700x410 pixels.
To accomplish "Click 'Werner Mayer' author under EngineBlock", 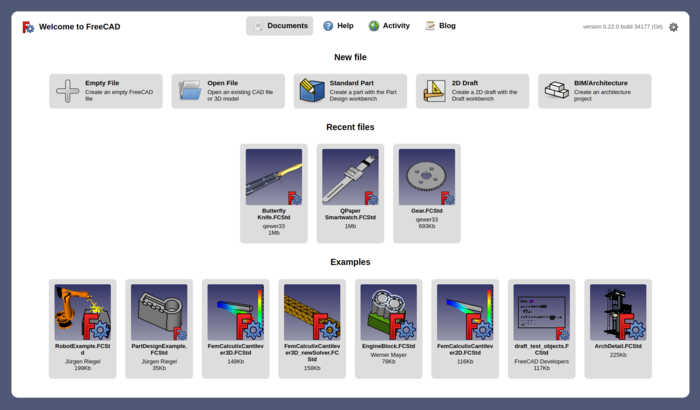I will pyautogui.click(x=388, y=355).
